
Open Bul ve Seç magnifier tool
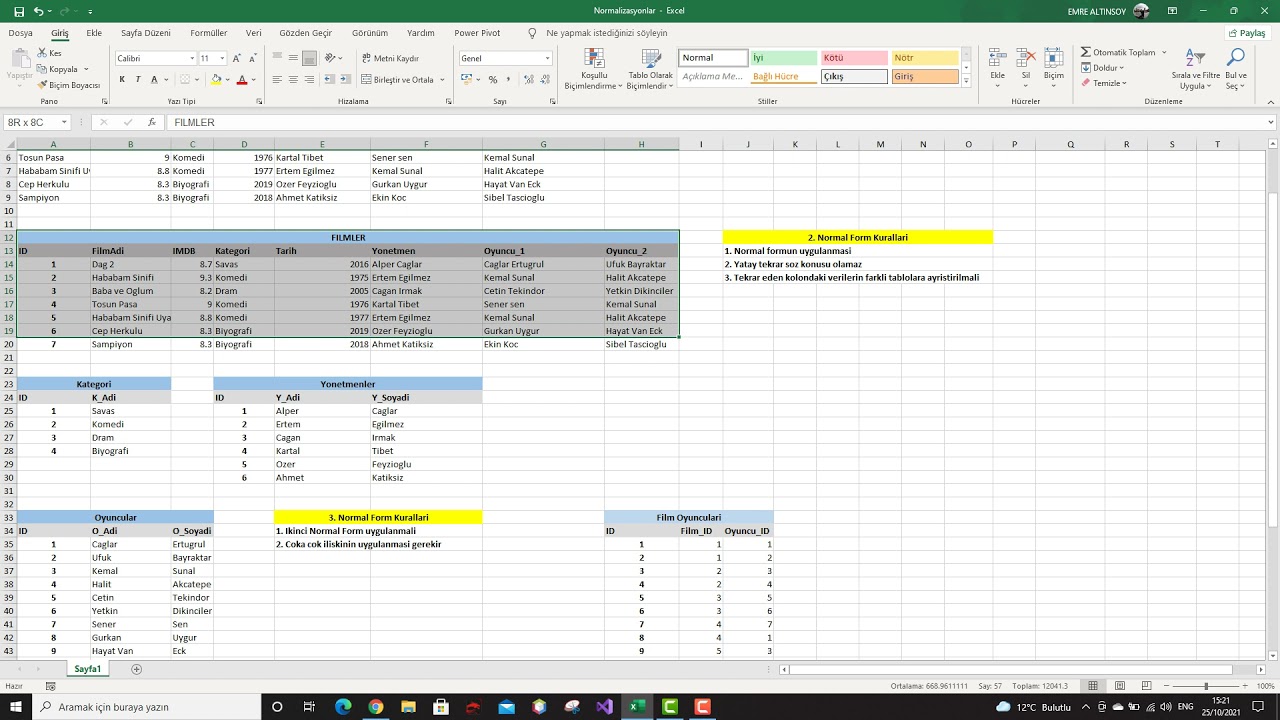(1236, 68)
